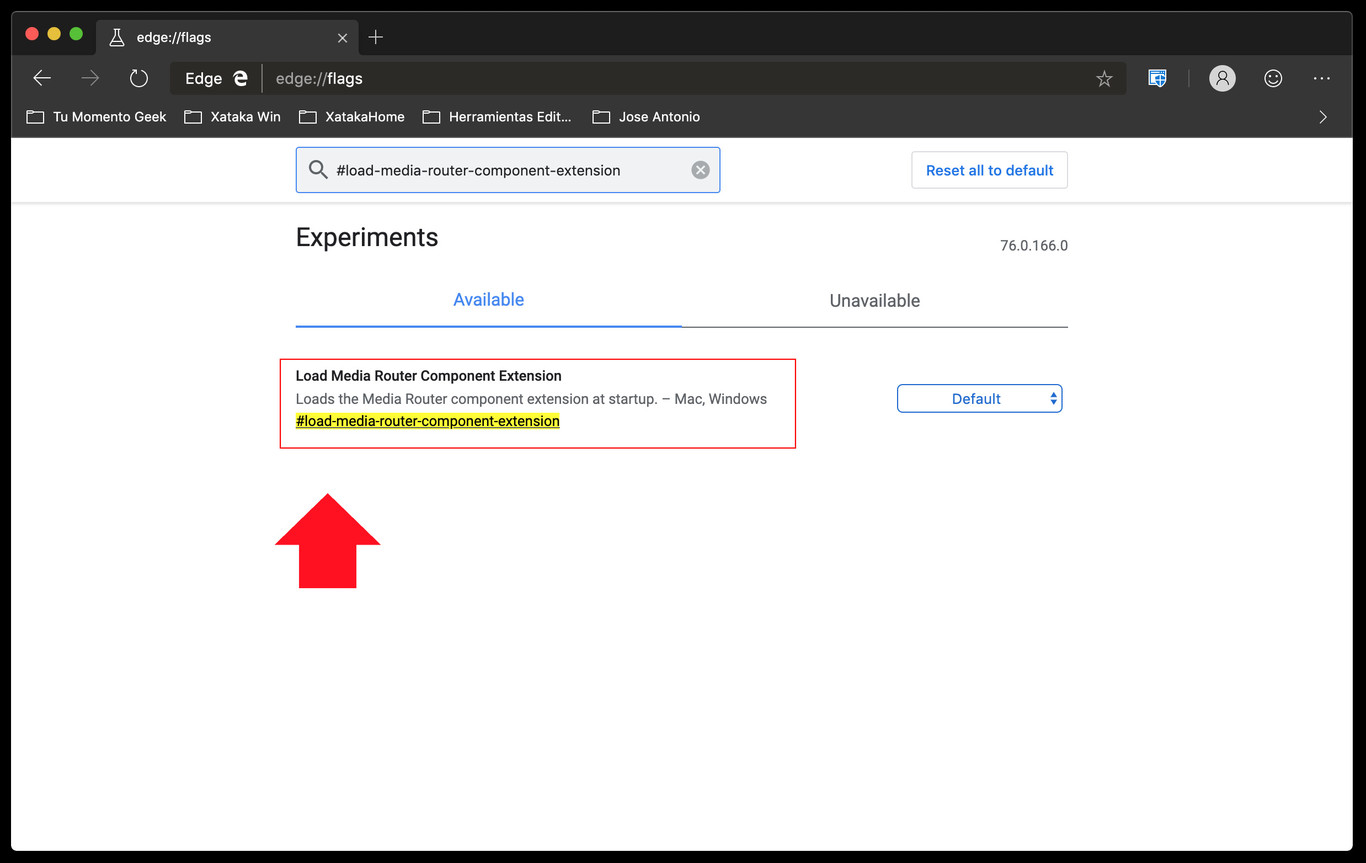Clear the flags search field

700,170
